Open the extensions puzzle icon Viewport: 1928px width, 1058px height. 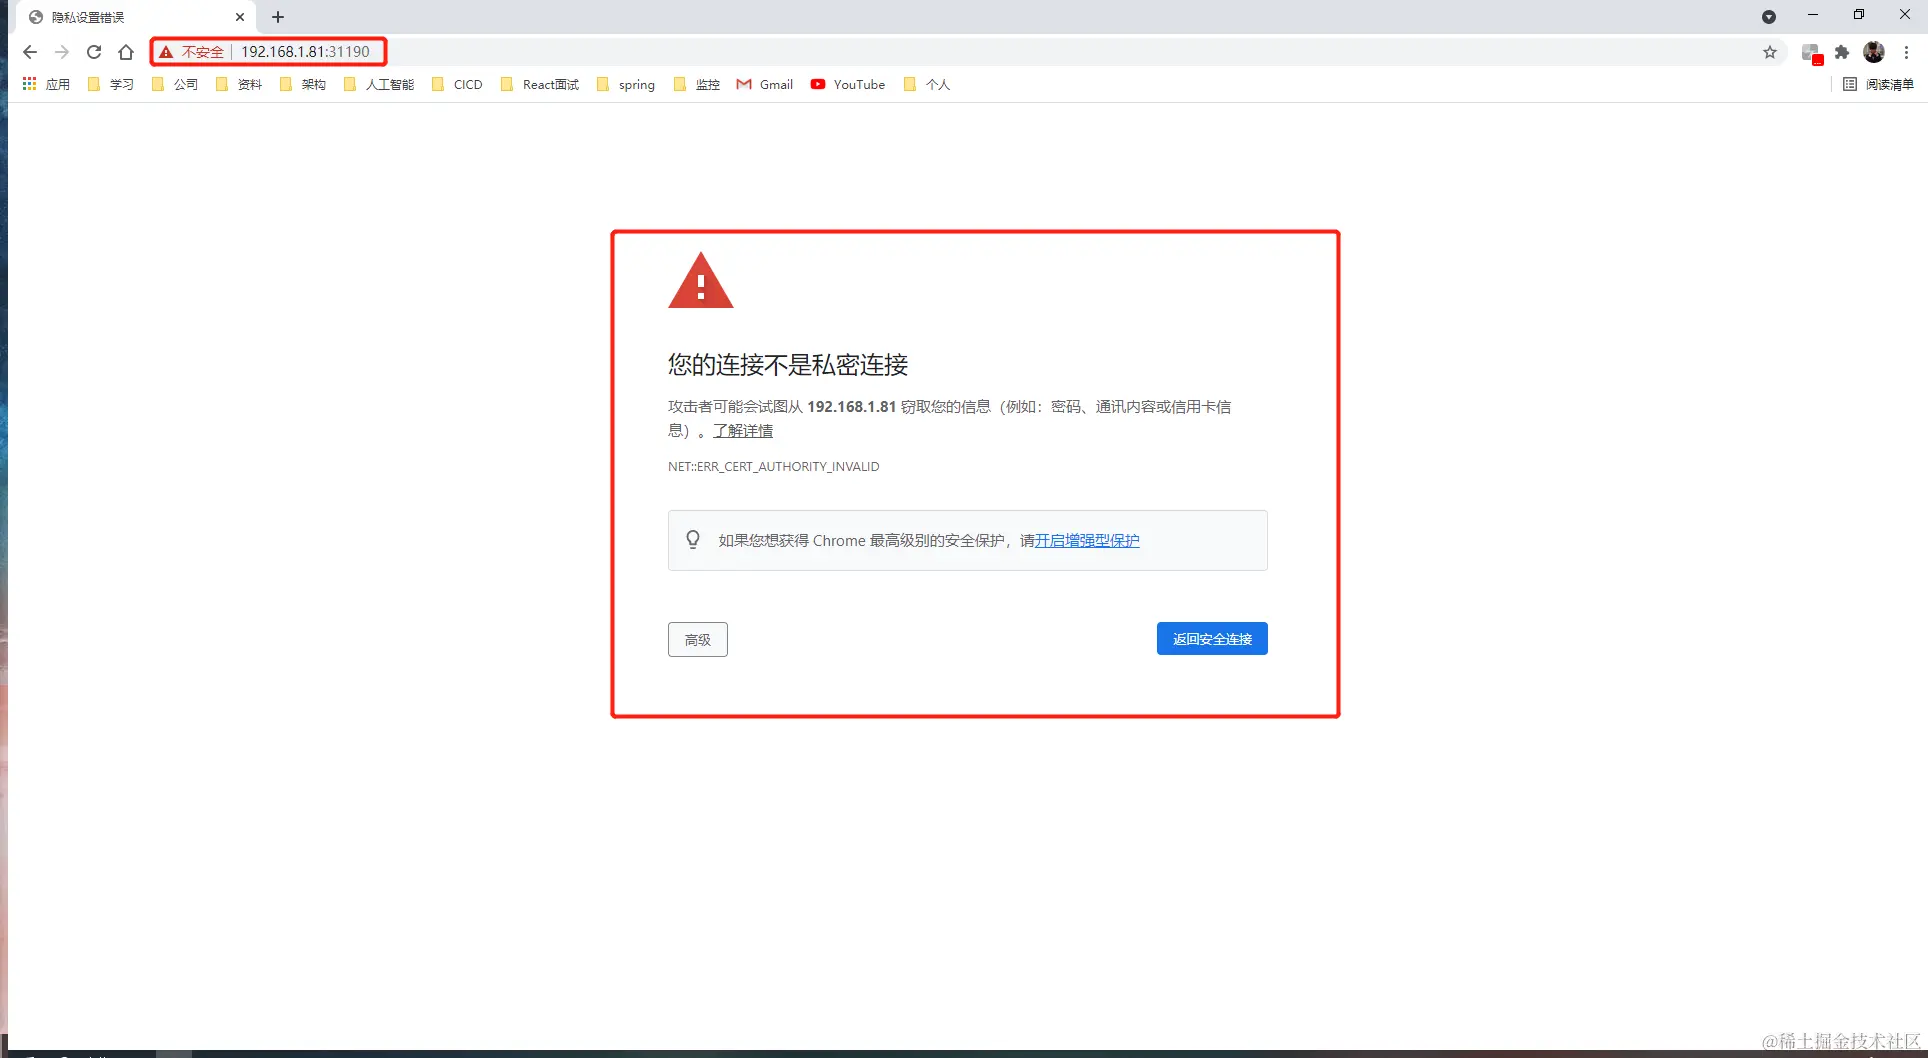point(1842,52)
